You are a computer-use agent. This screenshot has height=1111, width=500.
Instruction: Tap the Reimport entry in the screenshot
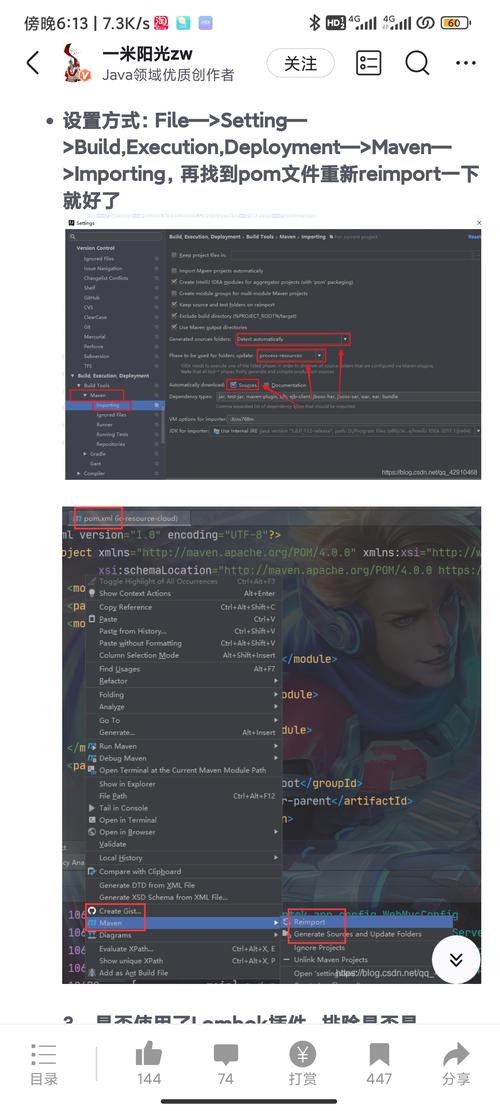tap(309, 922)
